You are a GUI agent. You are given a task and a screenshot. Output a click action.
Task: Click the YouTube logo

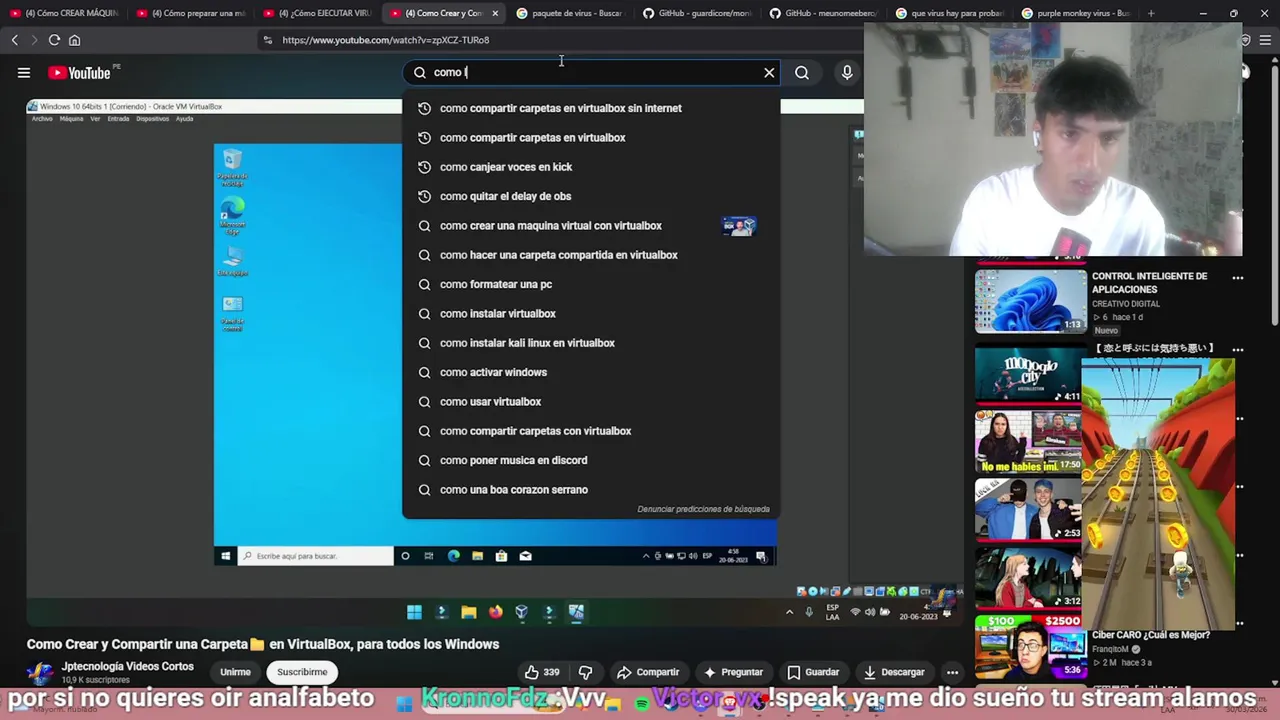79,72
